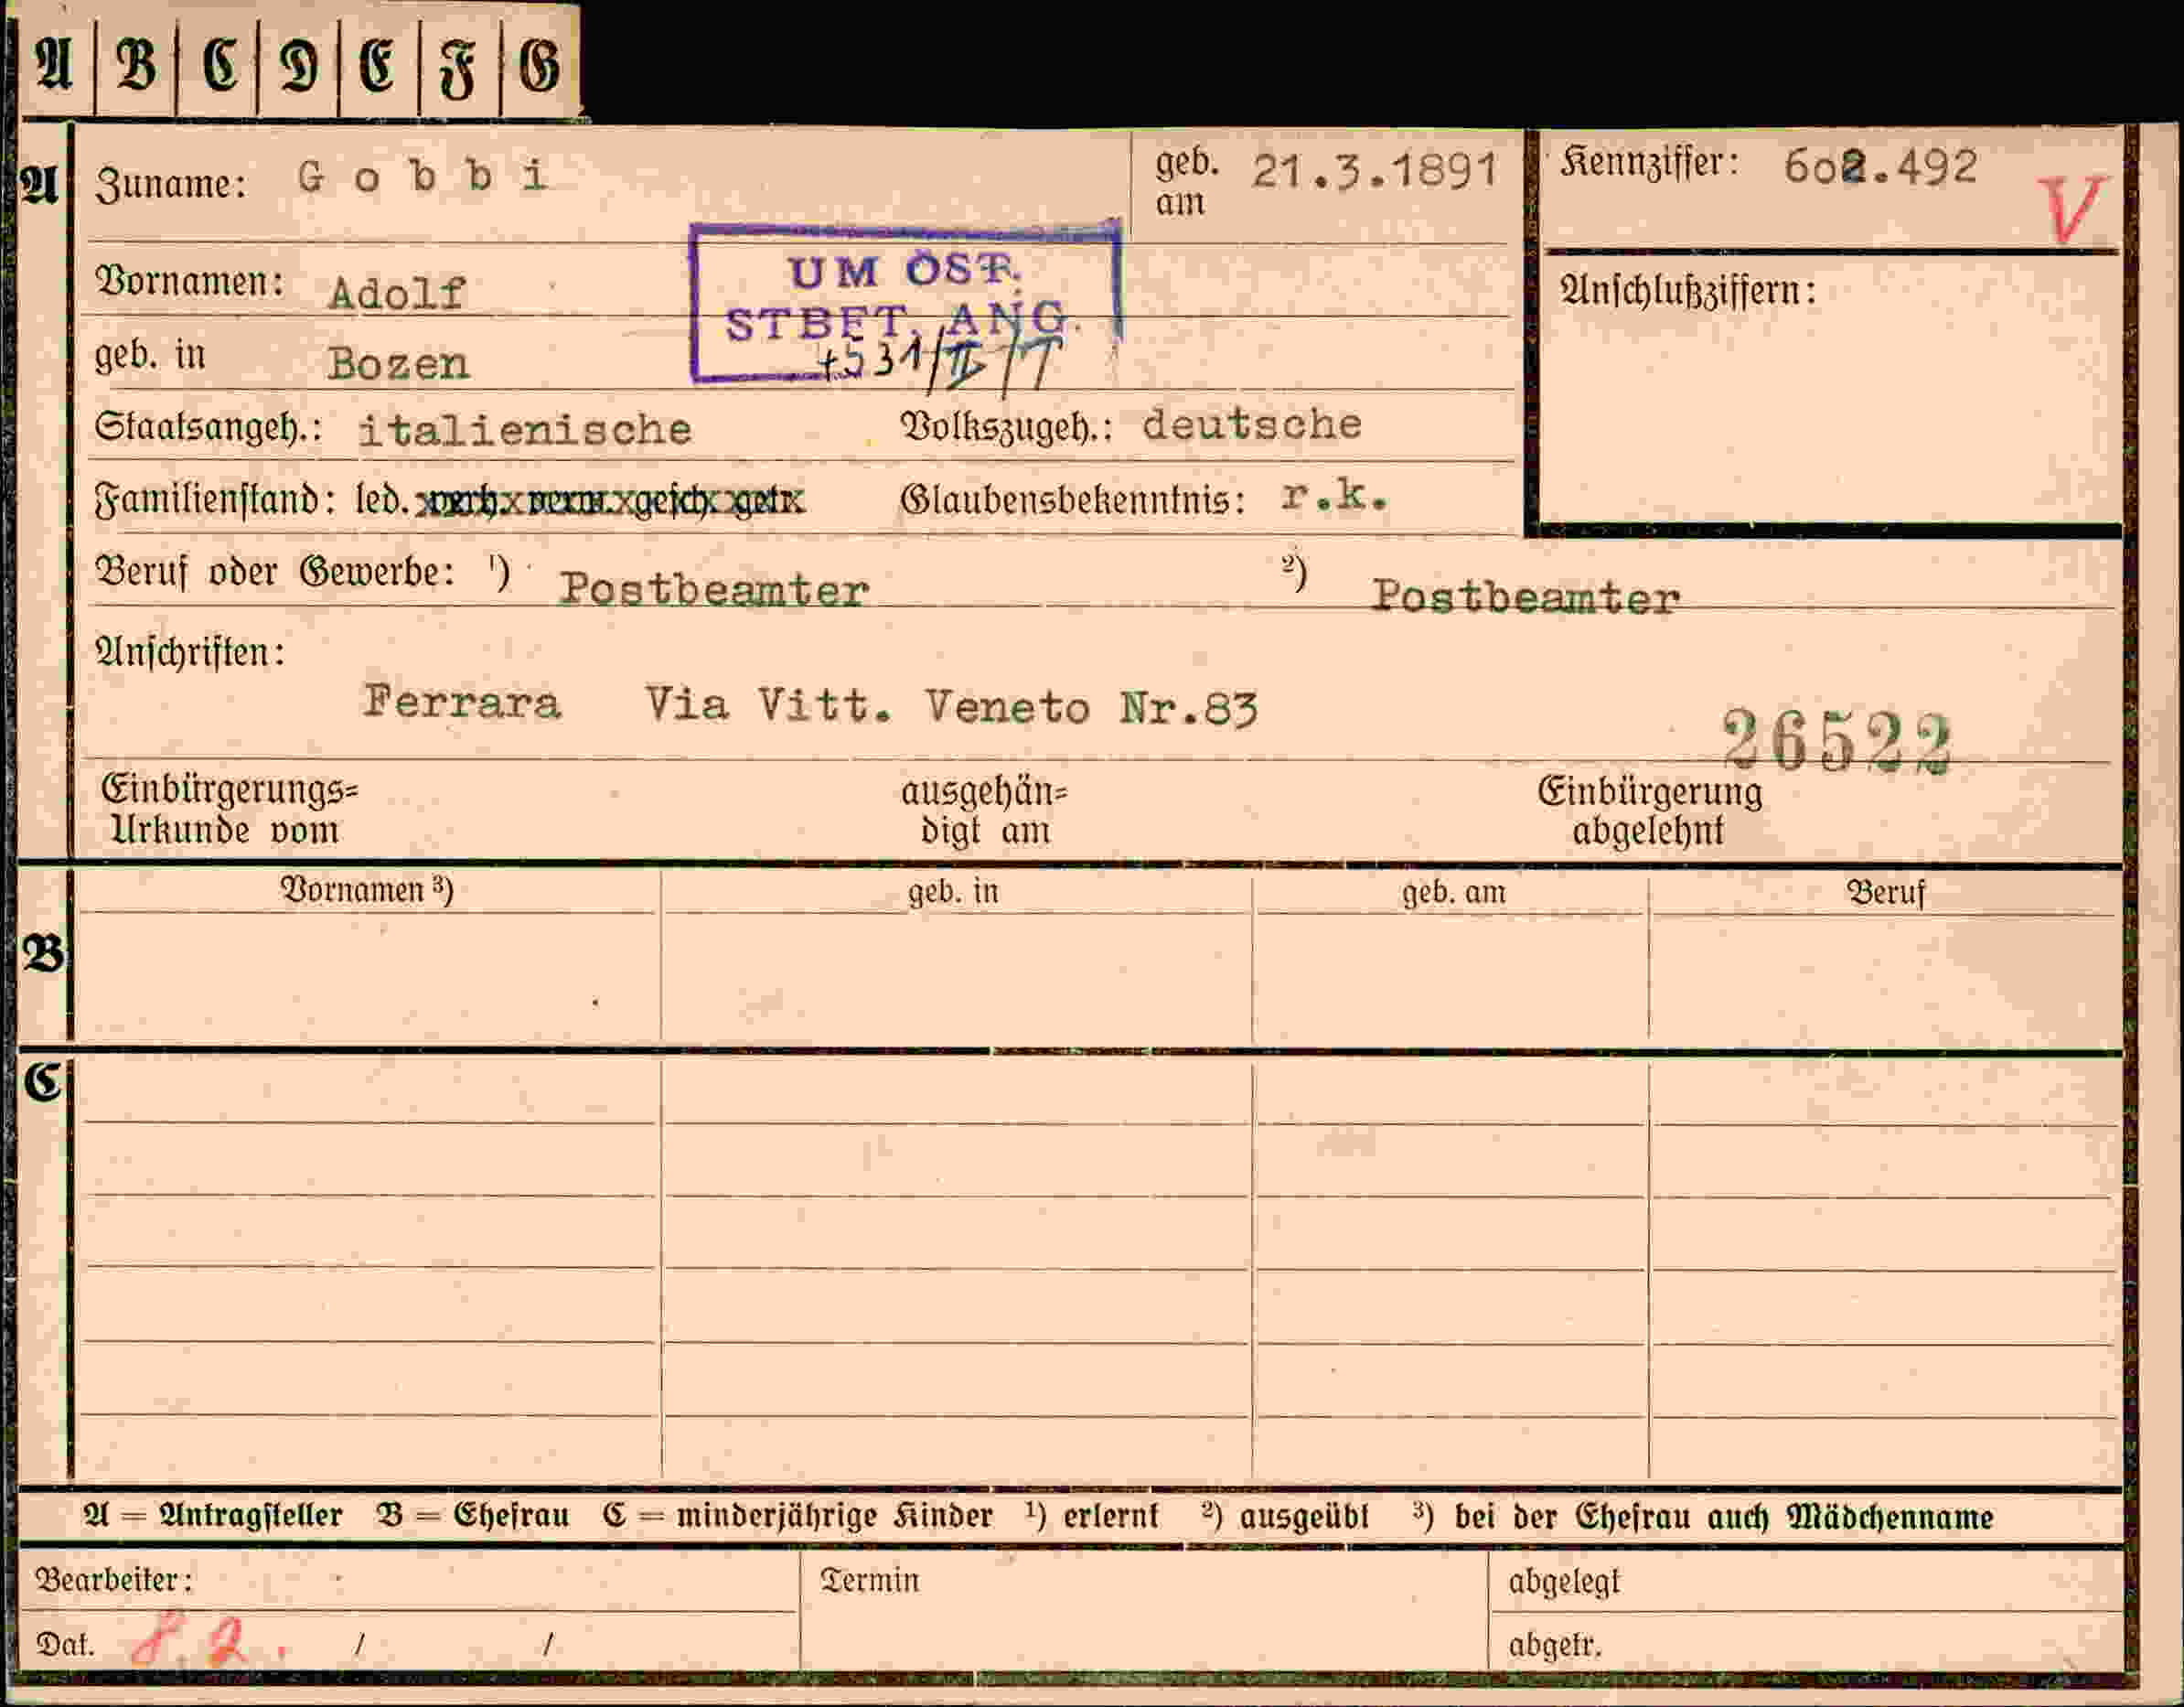Screen dimensions: 2184x1707
Task: Click the "Beruf oder Gewerbe:" label
Action: [x=275, y=572]
